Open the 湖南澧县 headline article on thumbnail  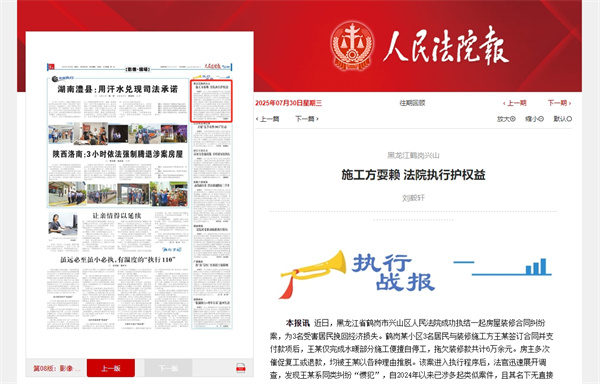pos(117,89)
